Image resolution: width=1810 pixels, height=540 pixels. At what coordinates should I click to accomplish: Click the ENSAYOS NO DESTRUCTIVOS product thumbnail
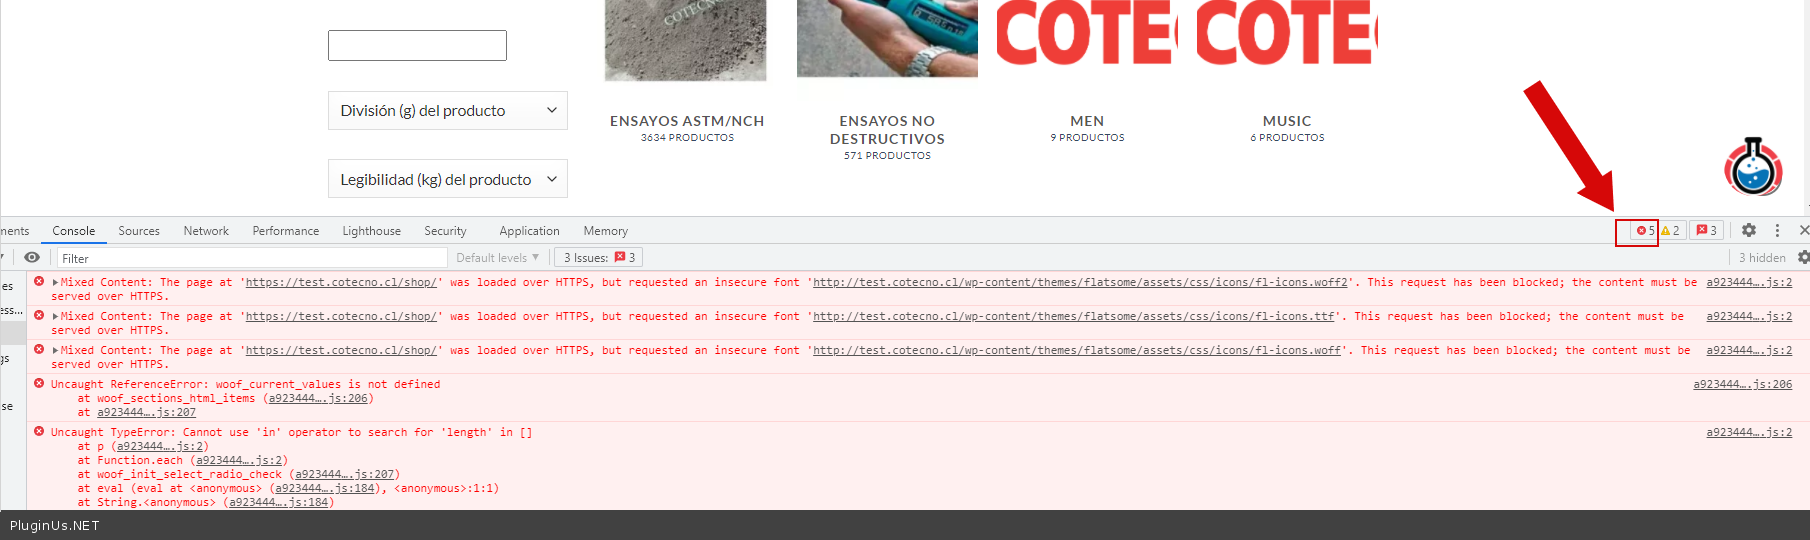[x=887, y=38]
